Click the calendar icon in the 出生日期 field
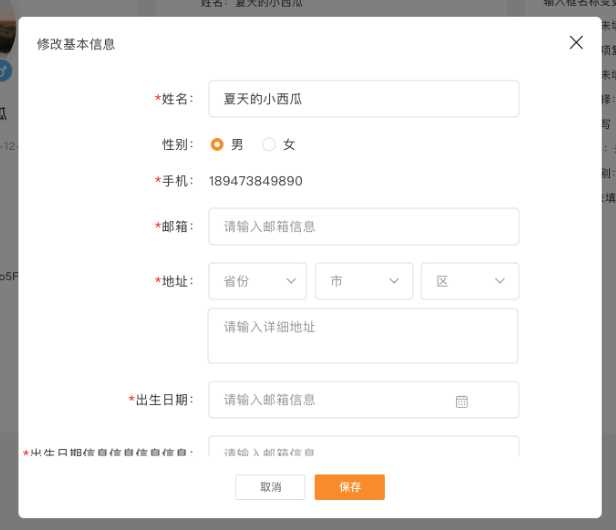 coord(462,401)
